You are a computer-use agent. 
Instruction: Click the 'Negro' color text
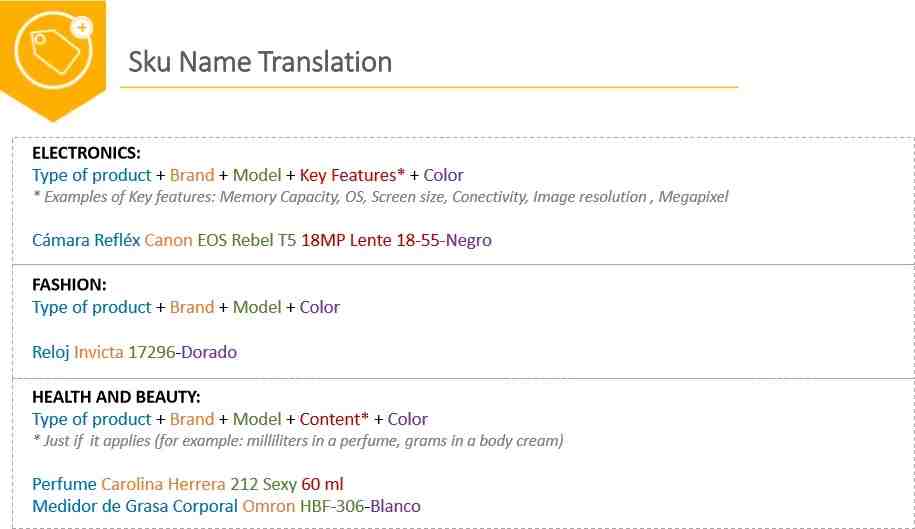click(469, 240)
